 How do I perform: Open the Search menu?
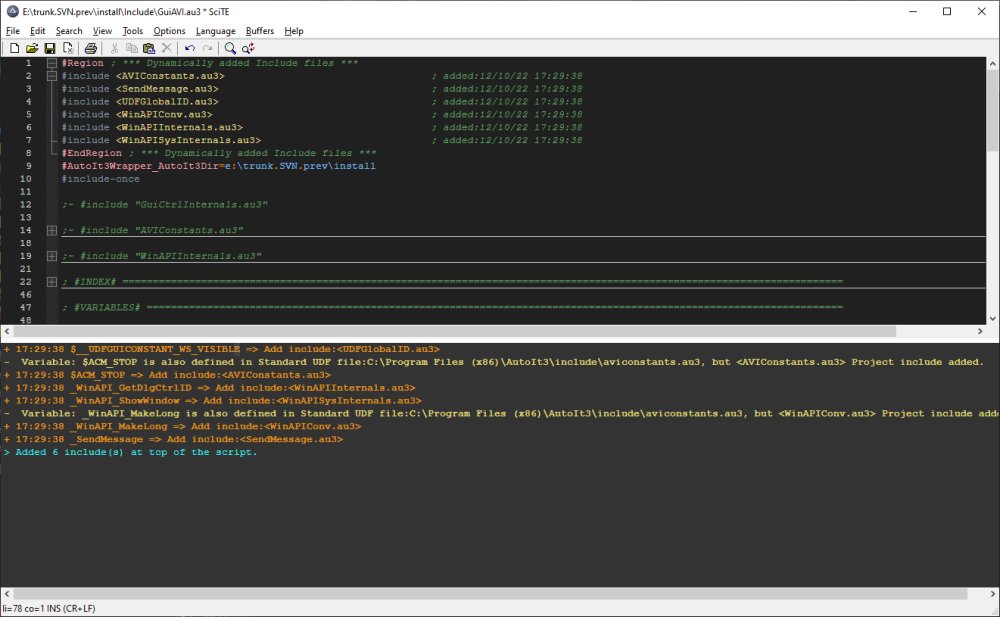click(69, 31)
